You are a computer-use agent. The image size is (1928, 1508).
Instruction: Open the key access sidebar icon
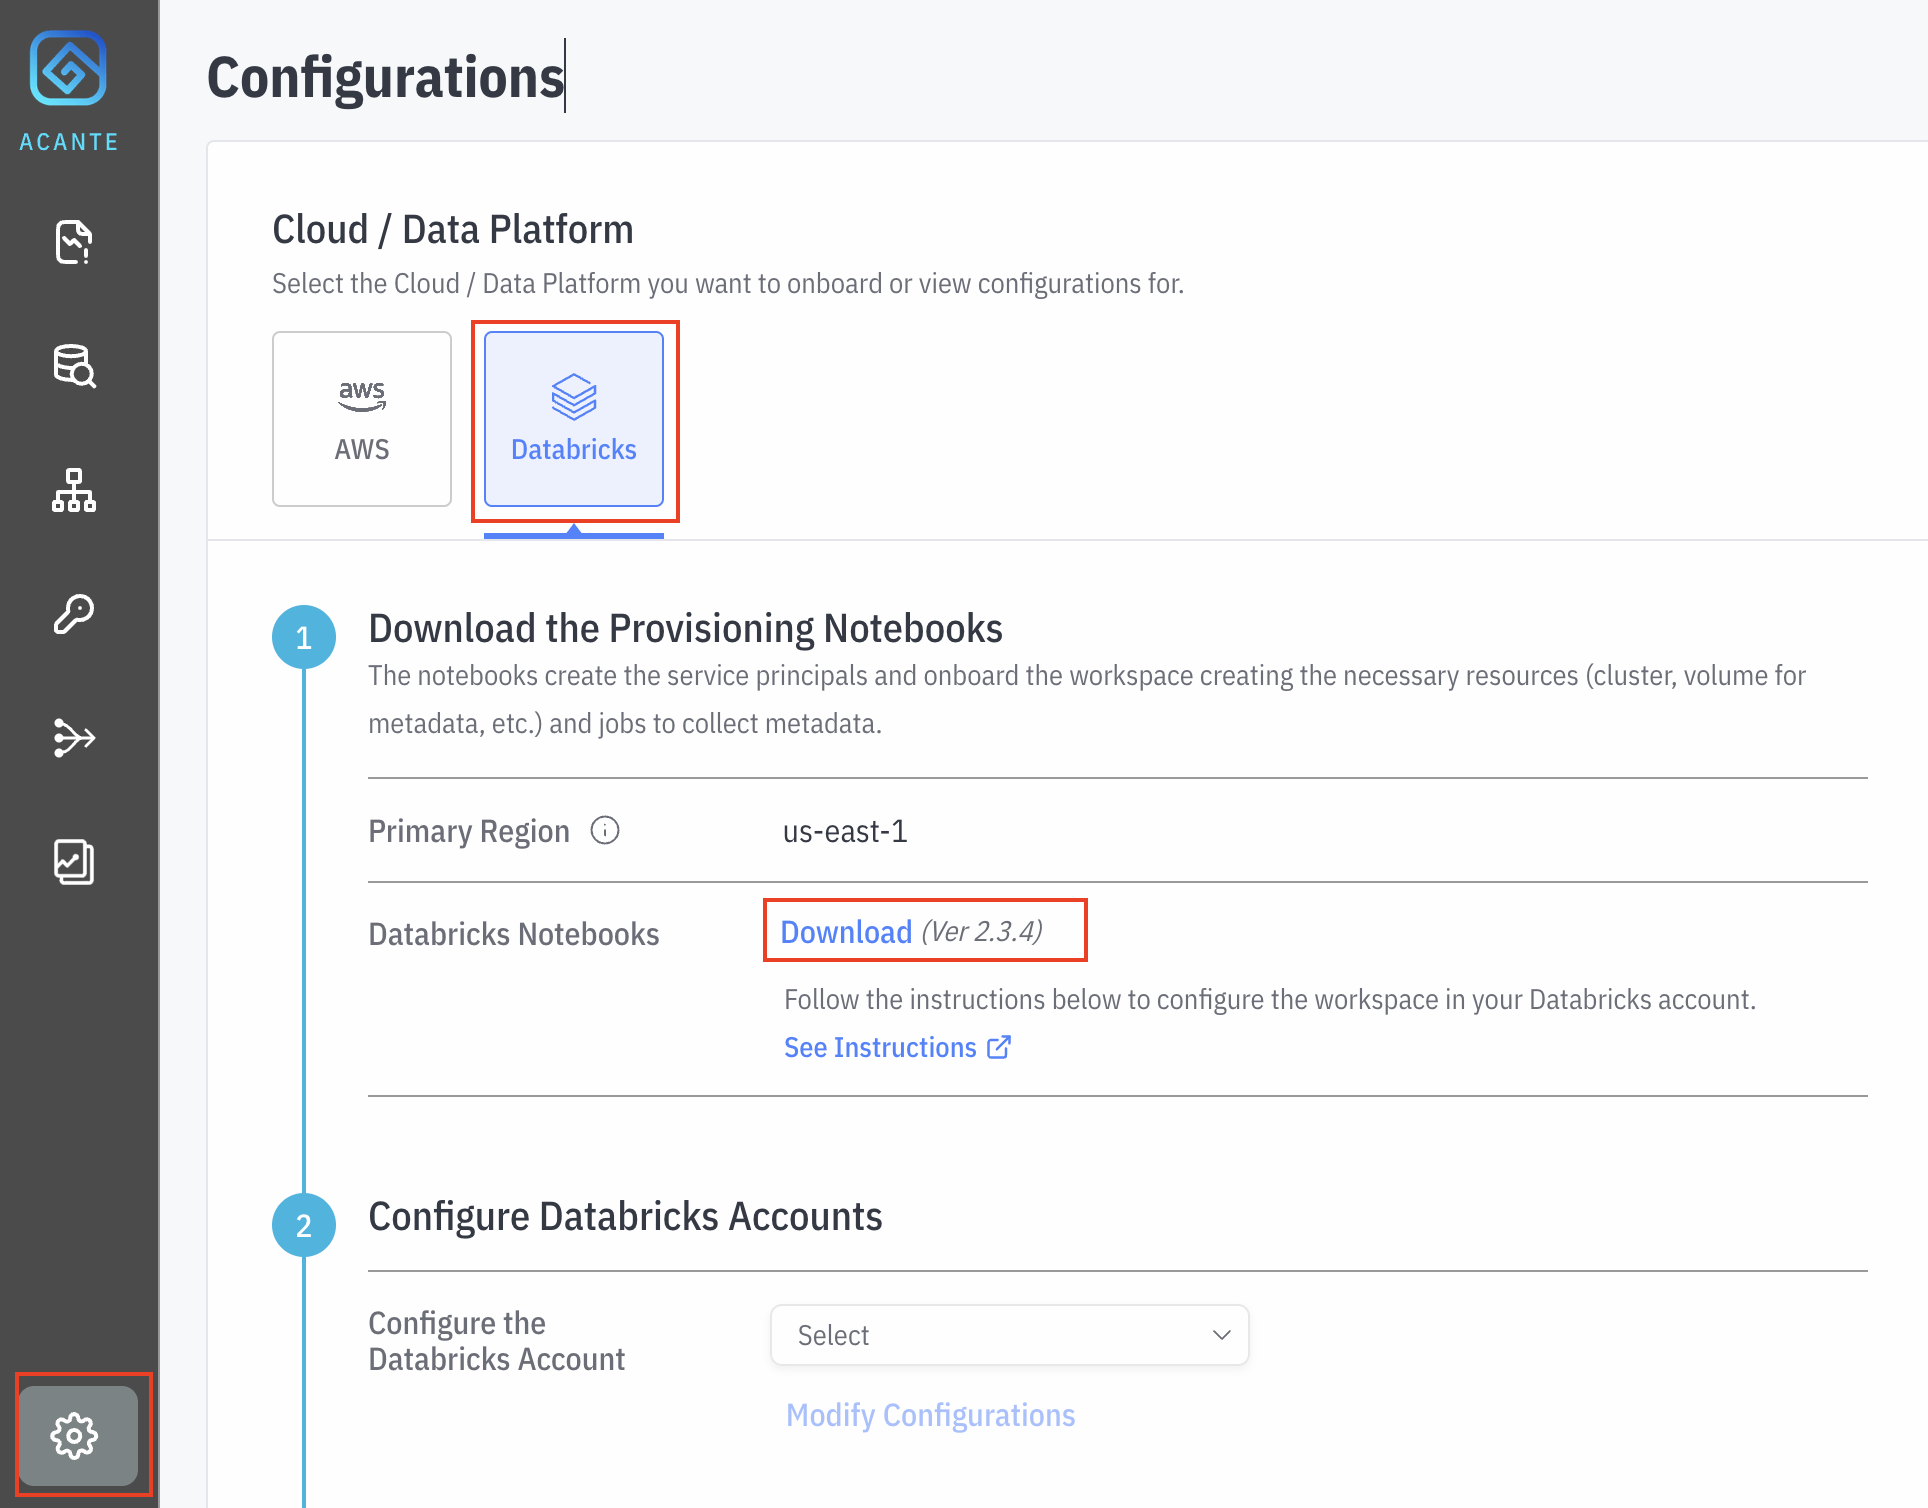pyautogui.click(x=74, y=614)
